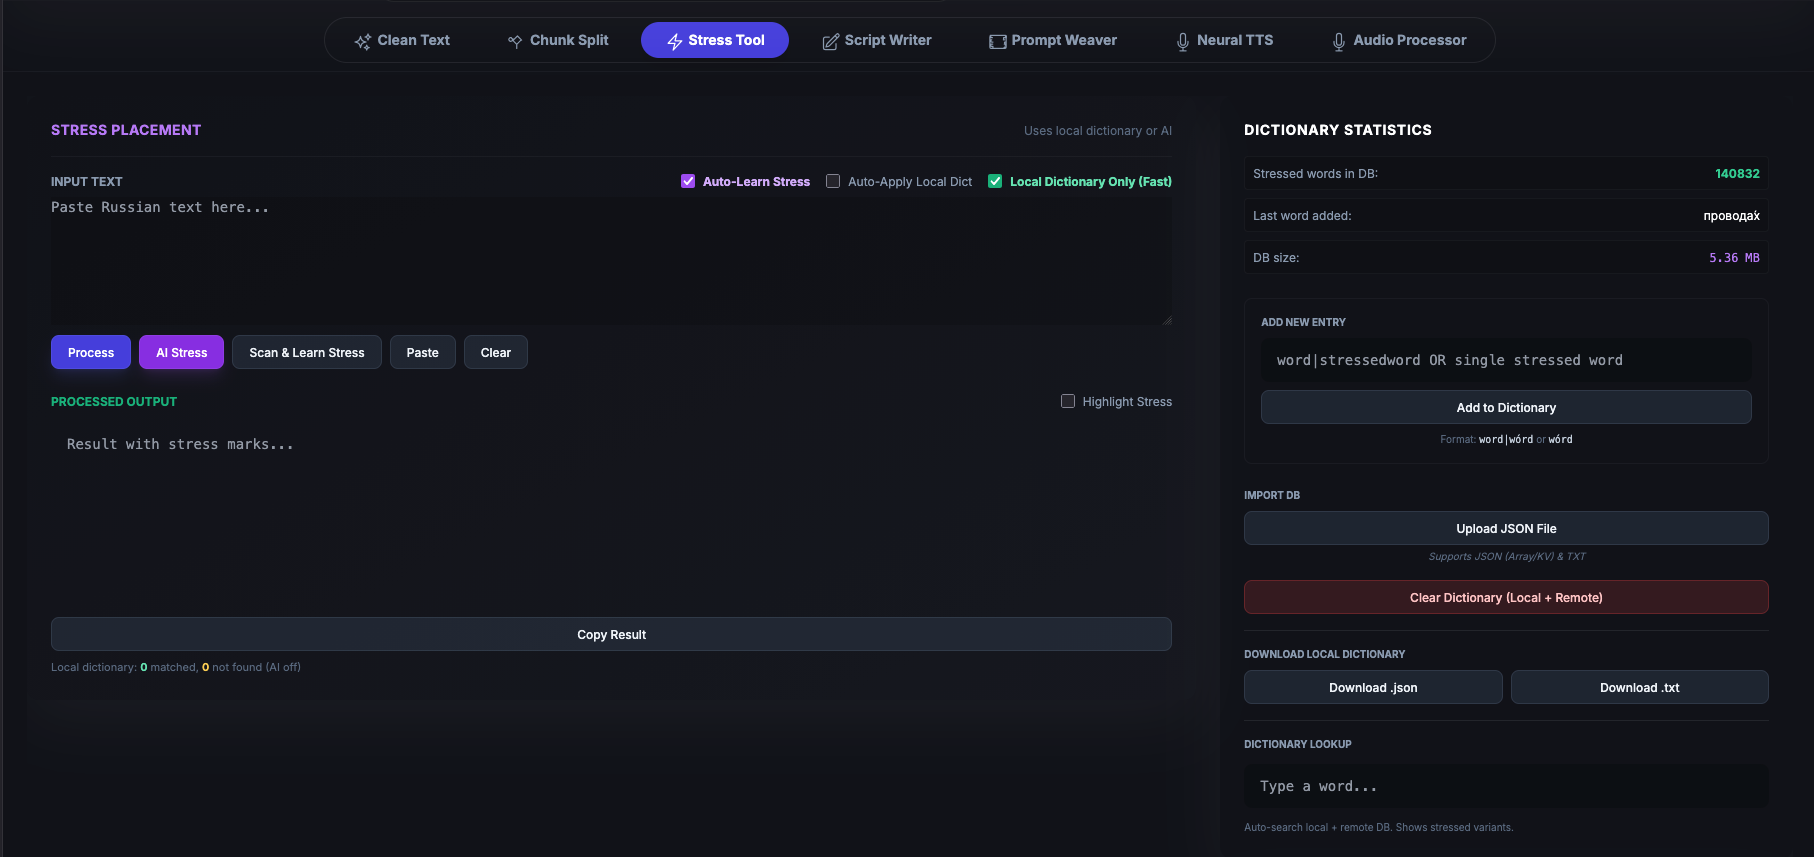Click the stressed words count 140832
Screen dimensions: 1814x857
click(x=1737, y=173)
